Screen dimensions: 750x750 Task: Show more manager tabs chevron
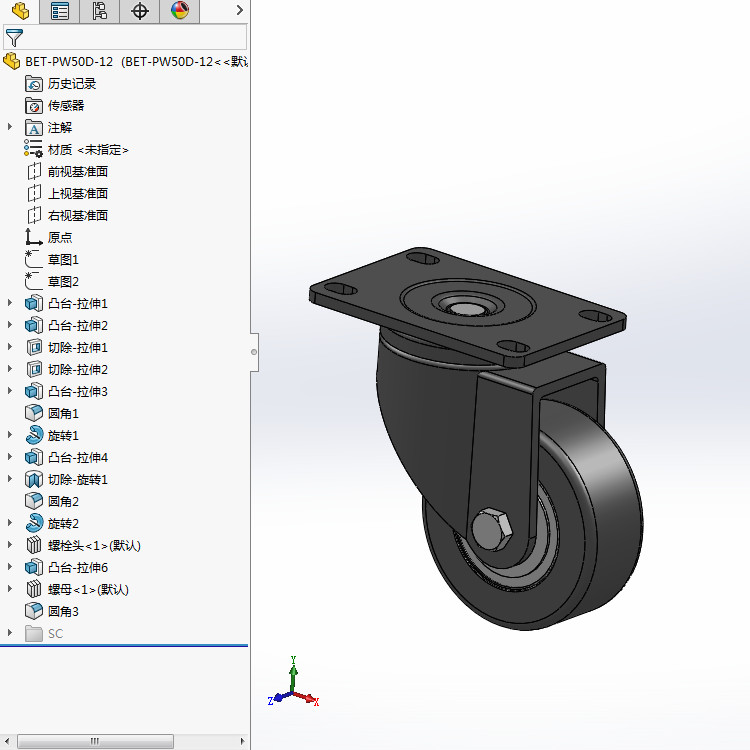240,10
